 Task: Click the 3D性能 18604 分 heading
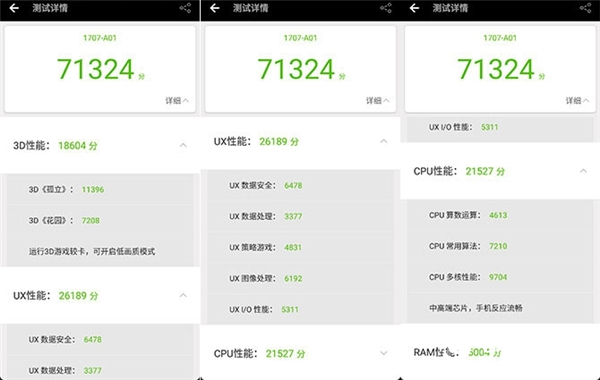[55, 145]
